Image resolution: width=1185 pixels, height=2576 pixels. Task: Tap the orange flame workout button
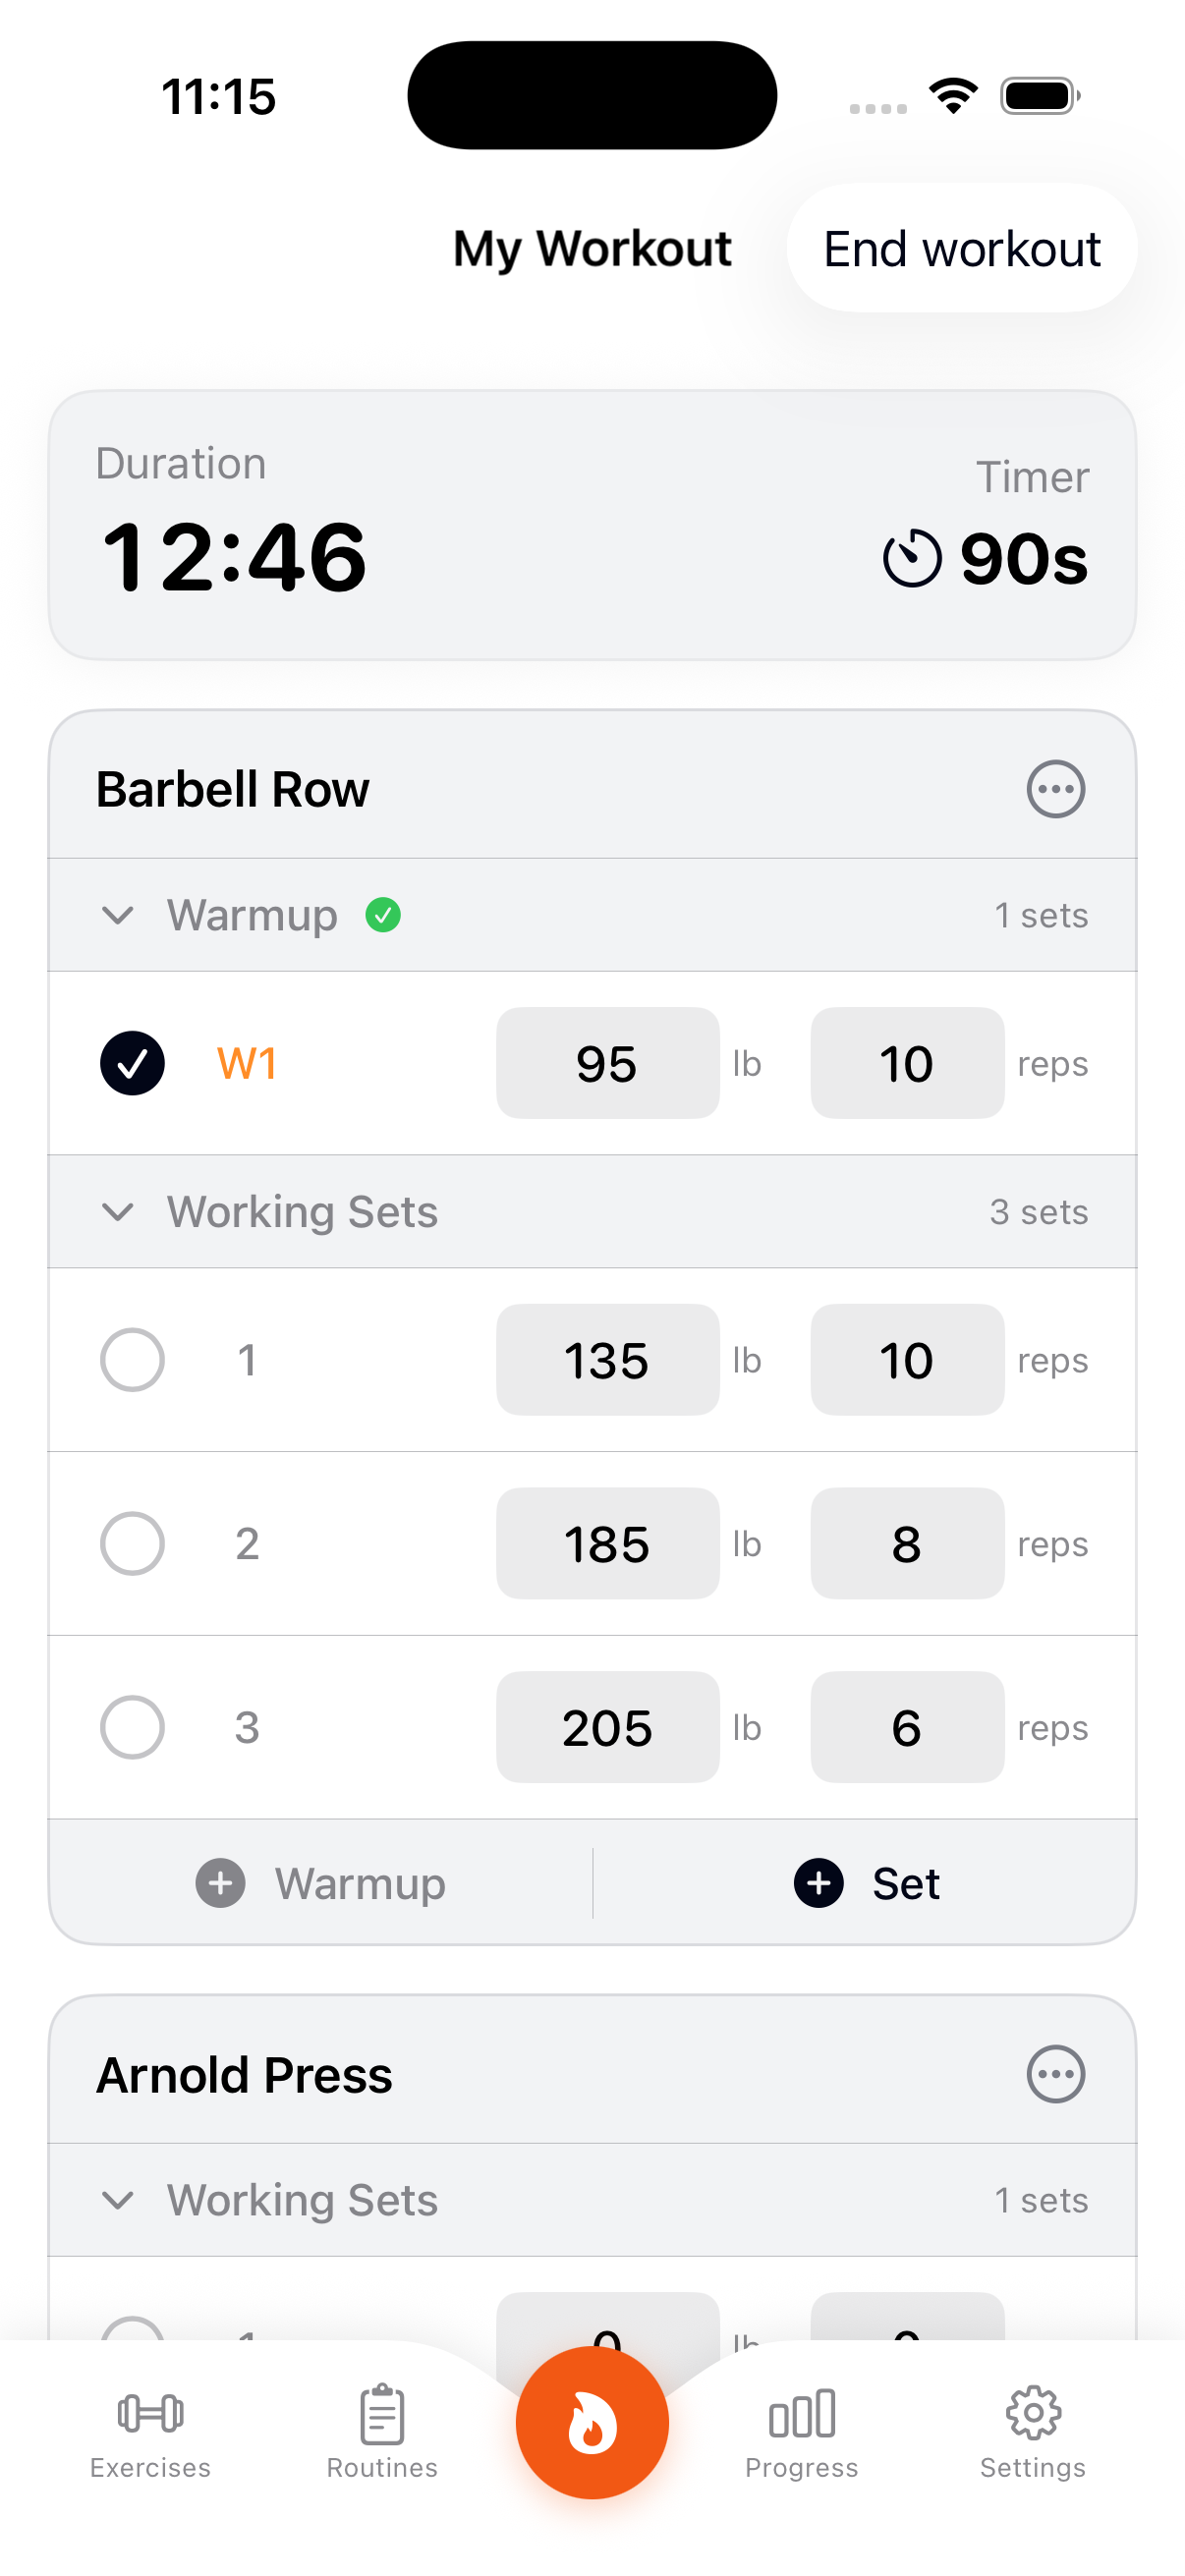(x=592, y=2422)
